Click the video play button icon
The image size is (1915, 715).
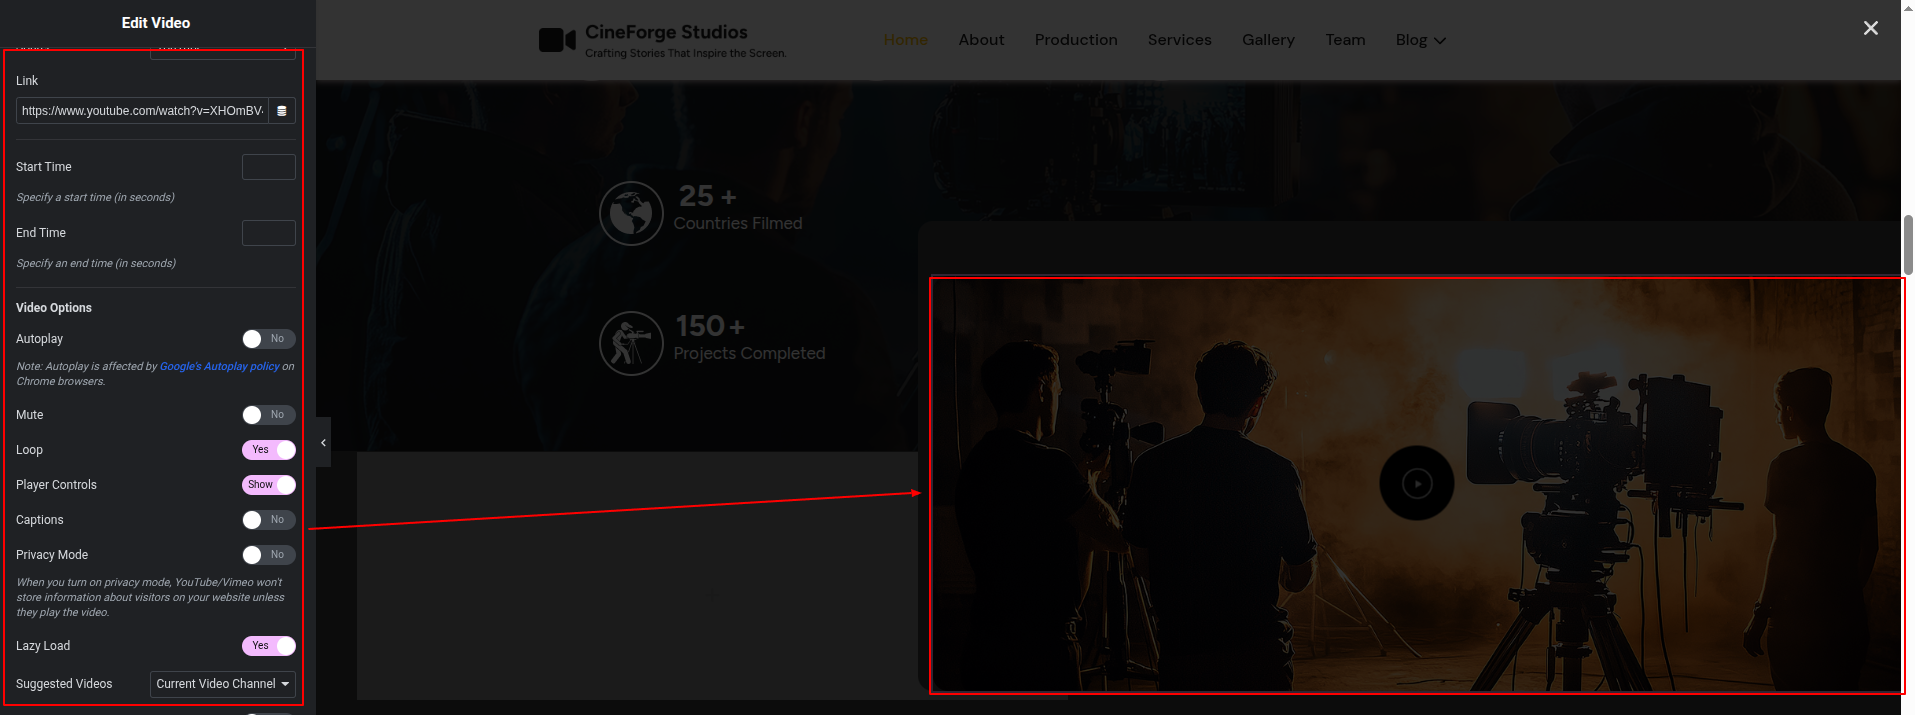[1416, 484]
